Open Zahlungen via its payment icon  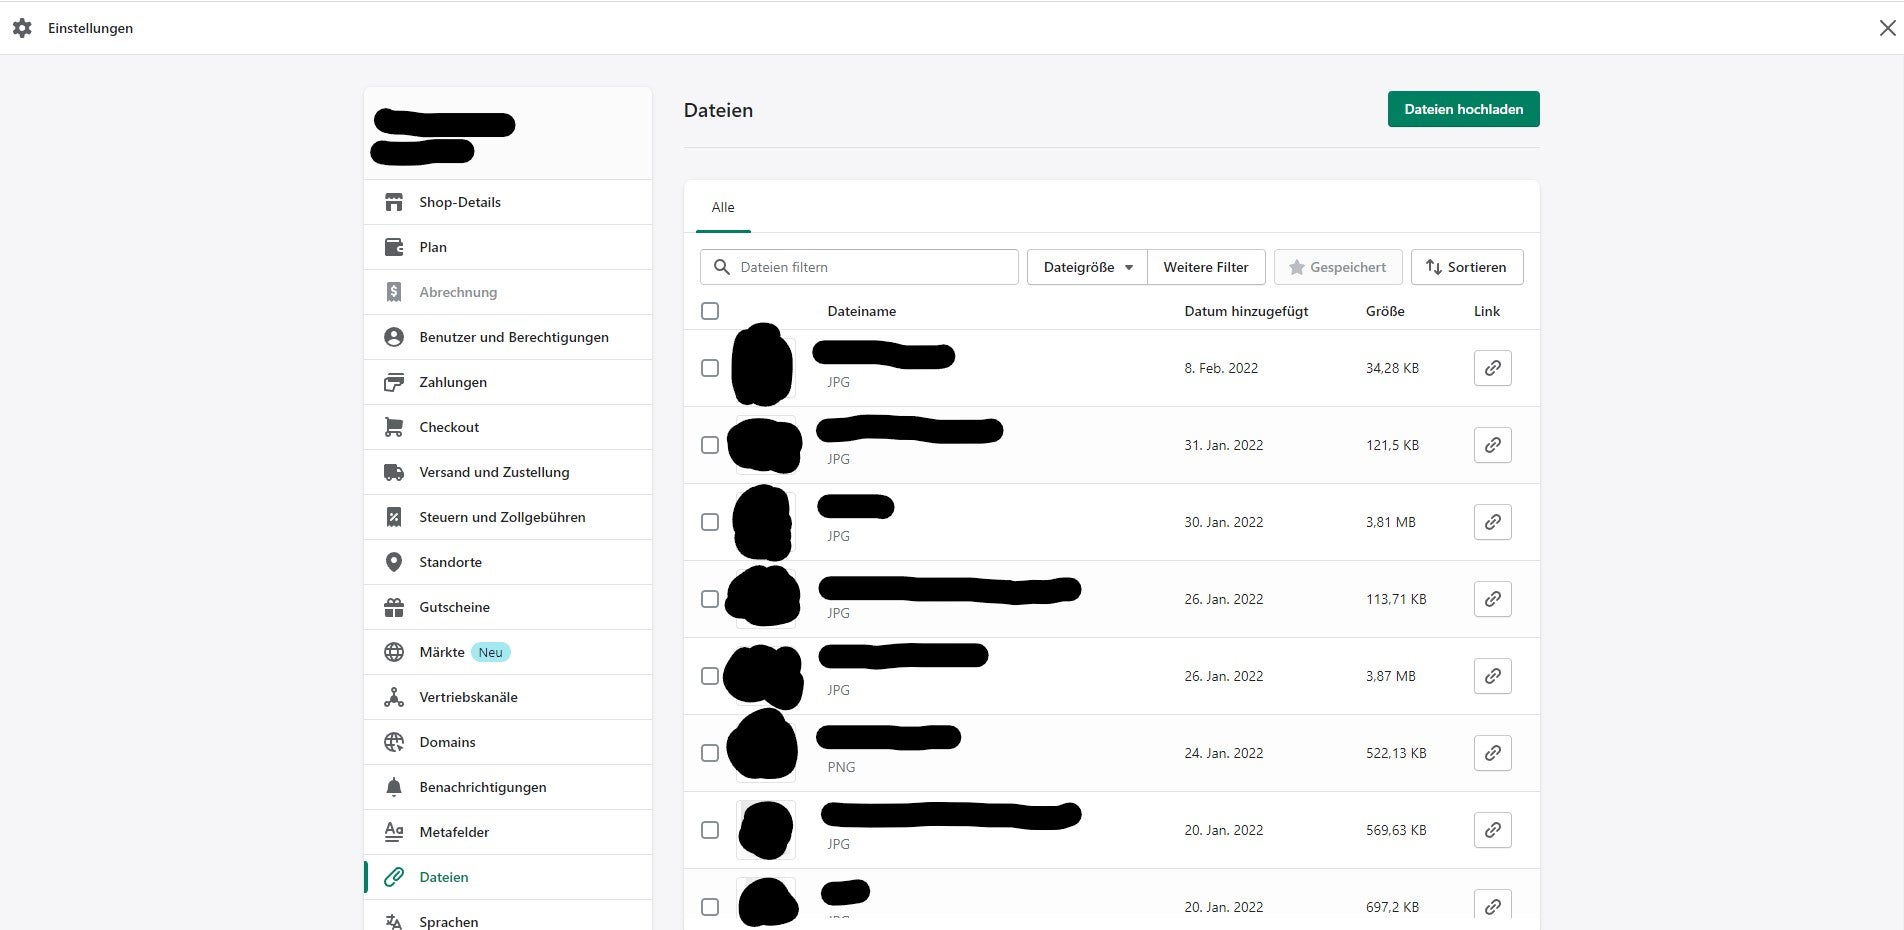point(394,382)
